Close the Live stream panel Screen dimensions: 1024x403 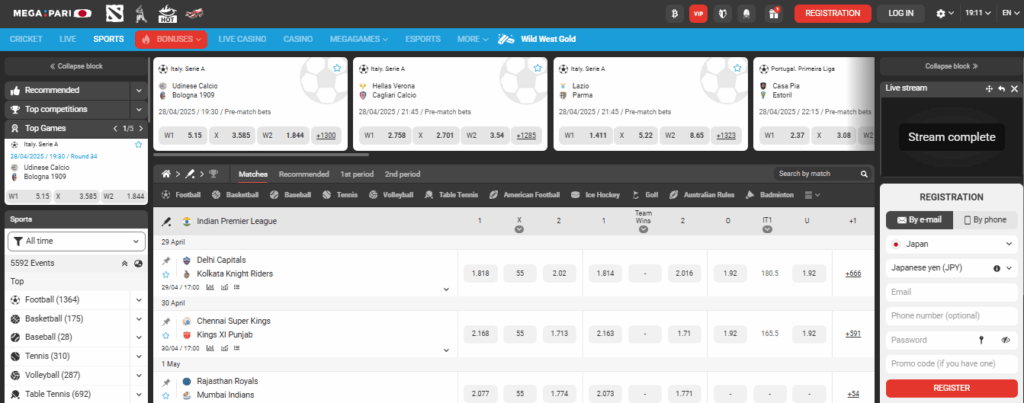[x=1014, y=88]
